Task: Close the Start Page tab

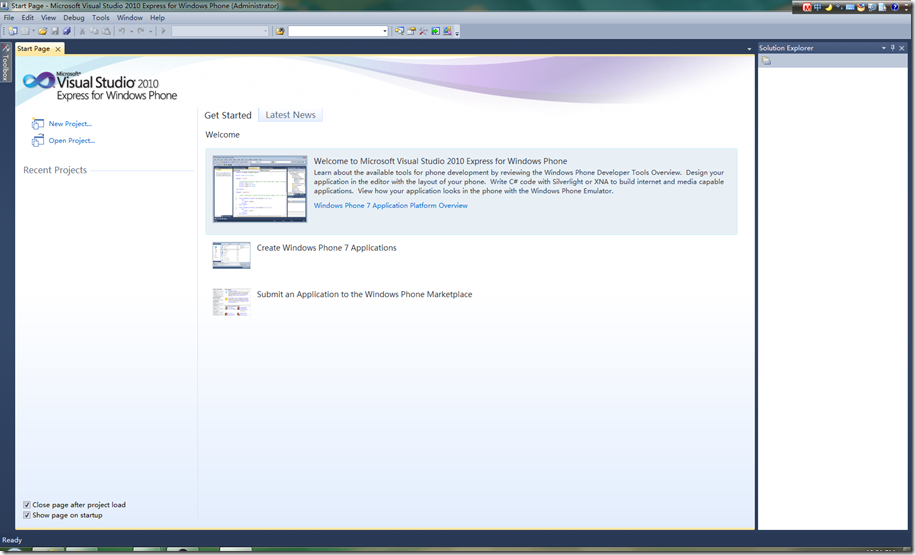Action: [x=58, y=49]
